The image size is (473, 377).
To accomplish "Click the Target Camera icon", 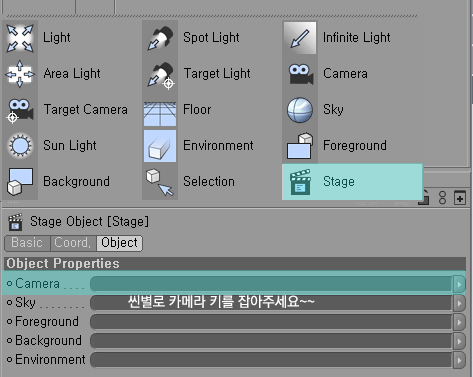I will pyautogui.click(x=20, y=110).
